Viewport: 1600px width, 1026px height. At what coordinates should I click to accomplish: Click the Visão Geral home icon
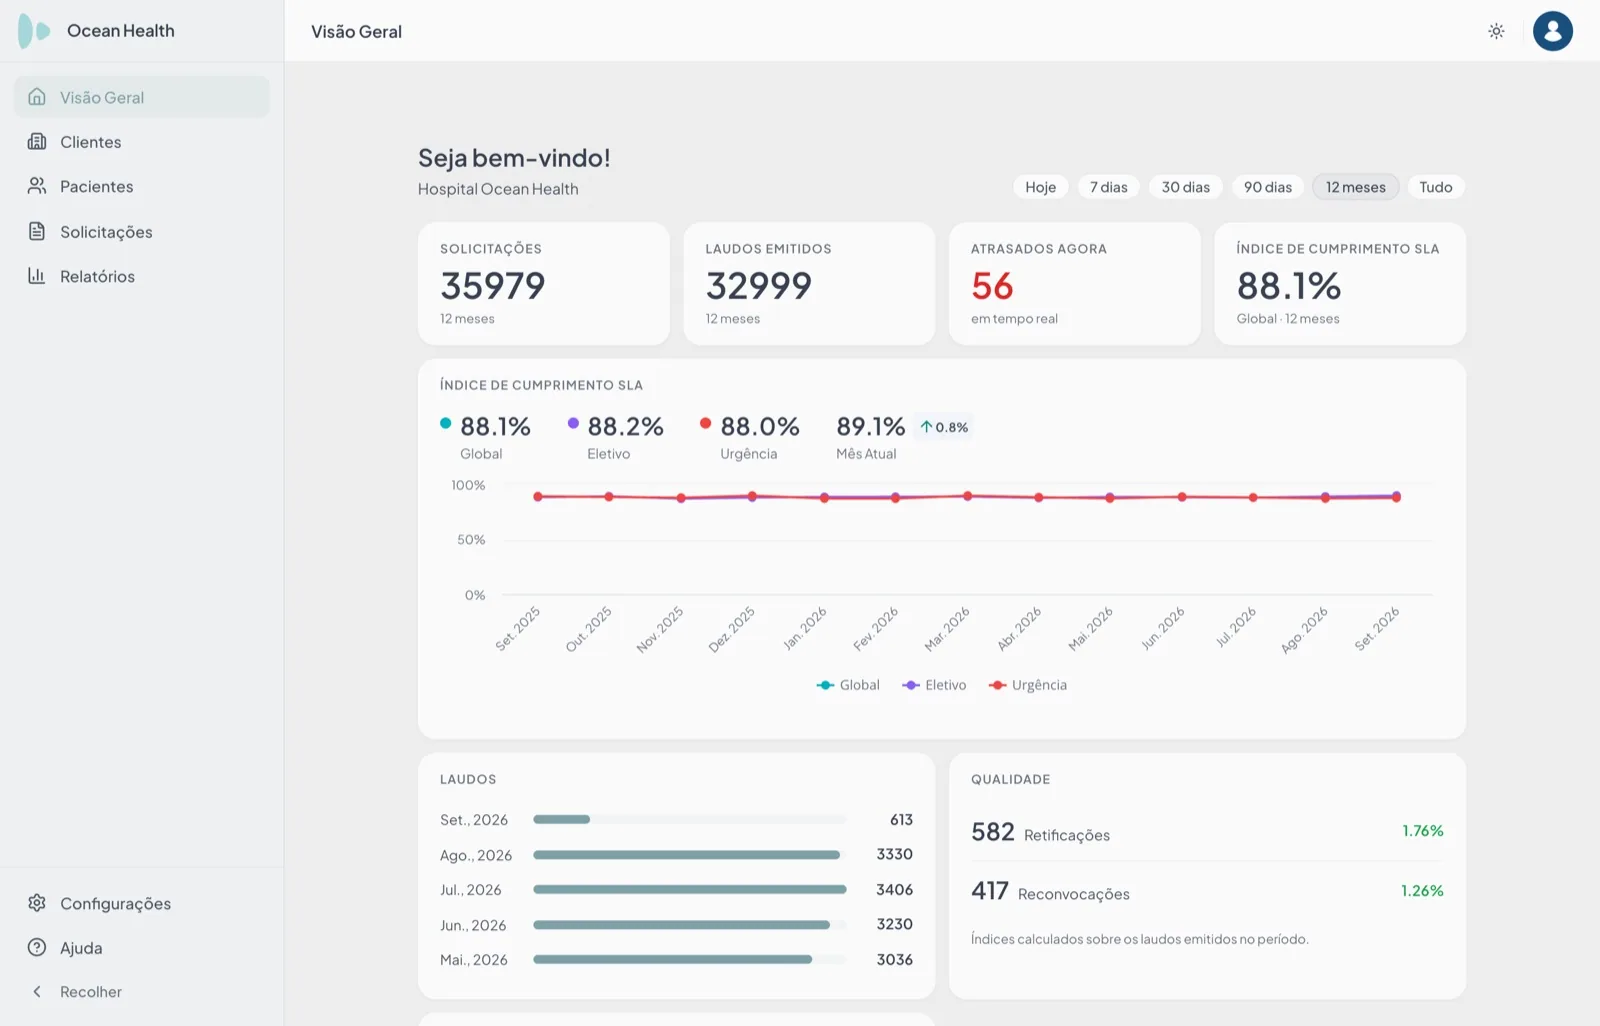click(x=37, y=97)
